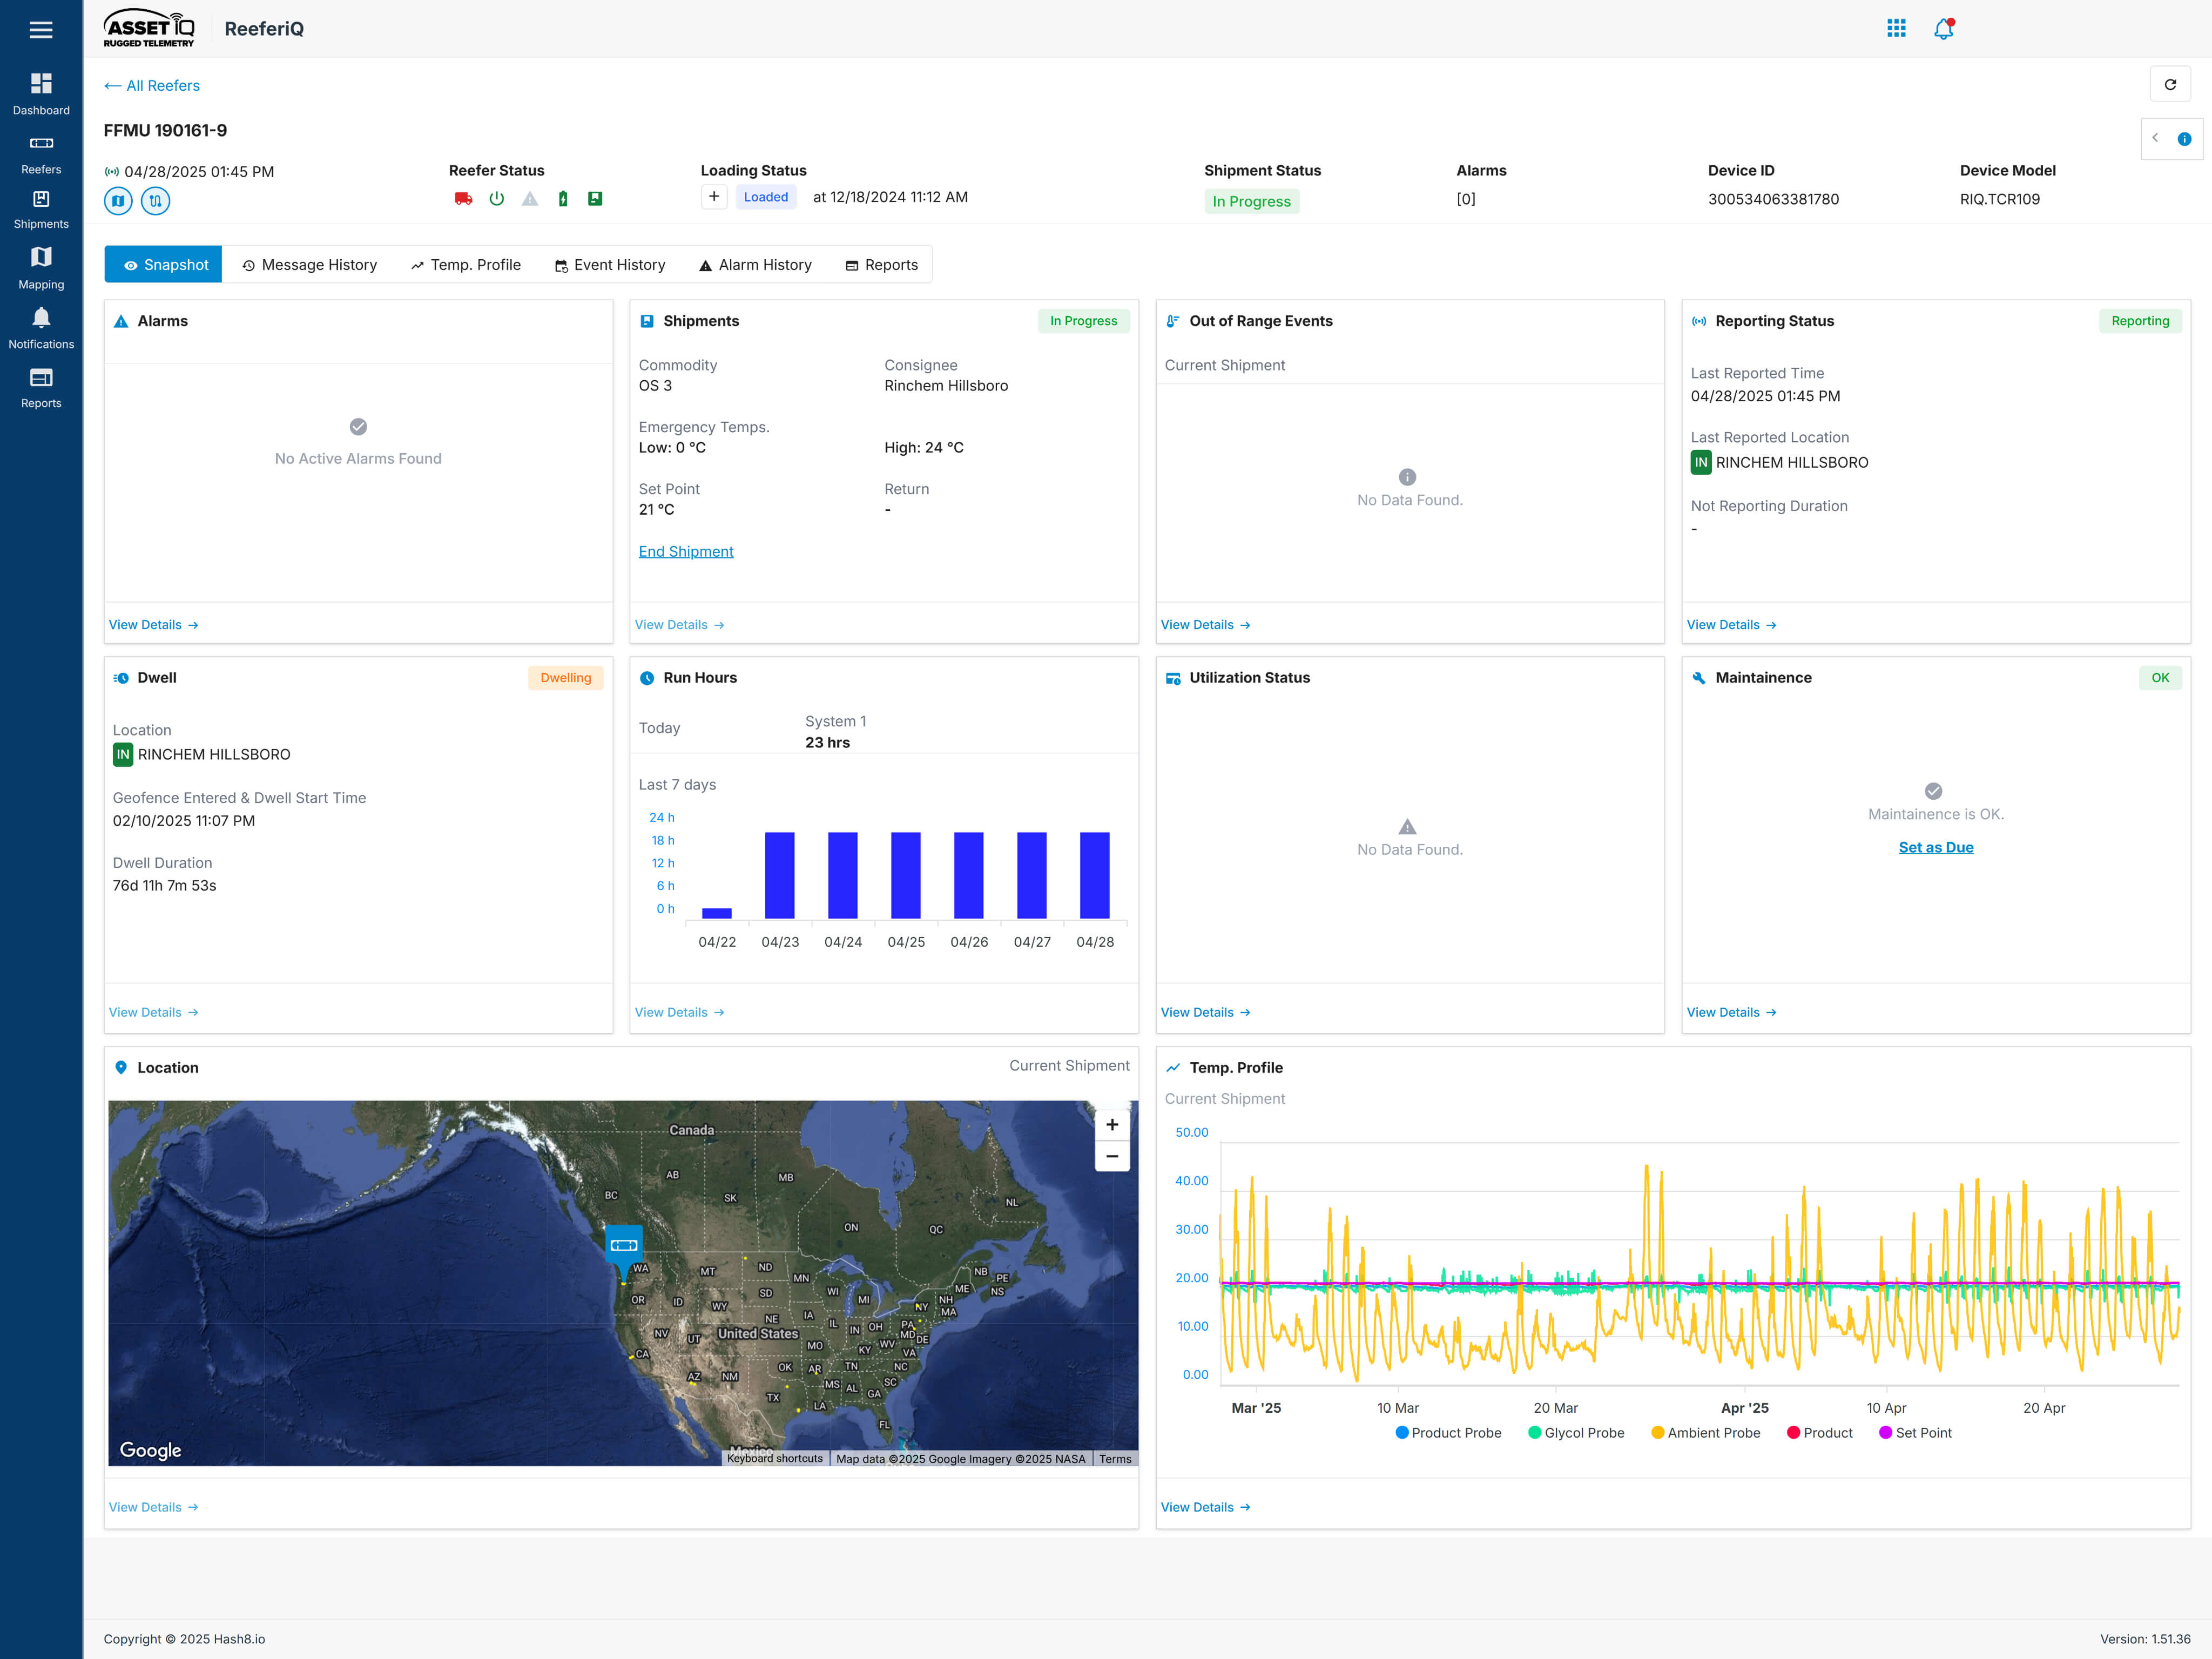Zoom in on the map
This screenshot has height=1659, width=2212.
click(x=1112, y=1125)
